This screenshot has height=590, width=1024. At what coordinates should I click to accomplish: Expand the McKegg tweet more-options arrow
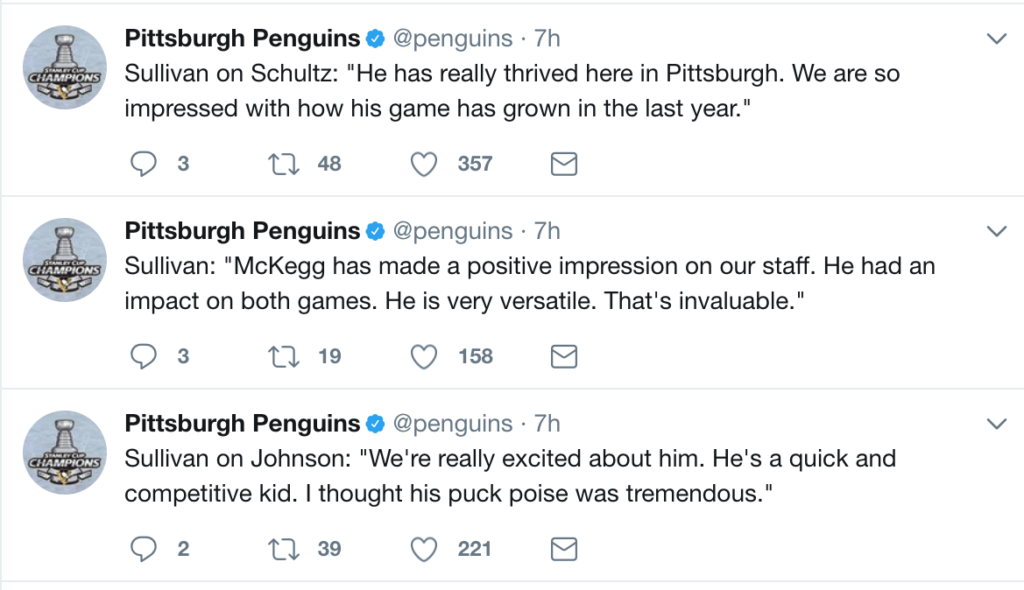coord(996,232)
